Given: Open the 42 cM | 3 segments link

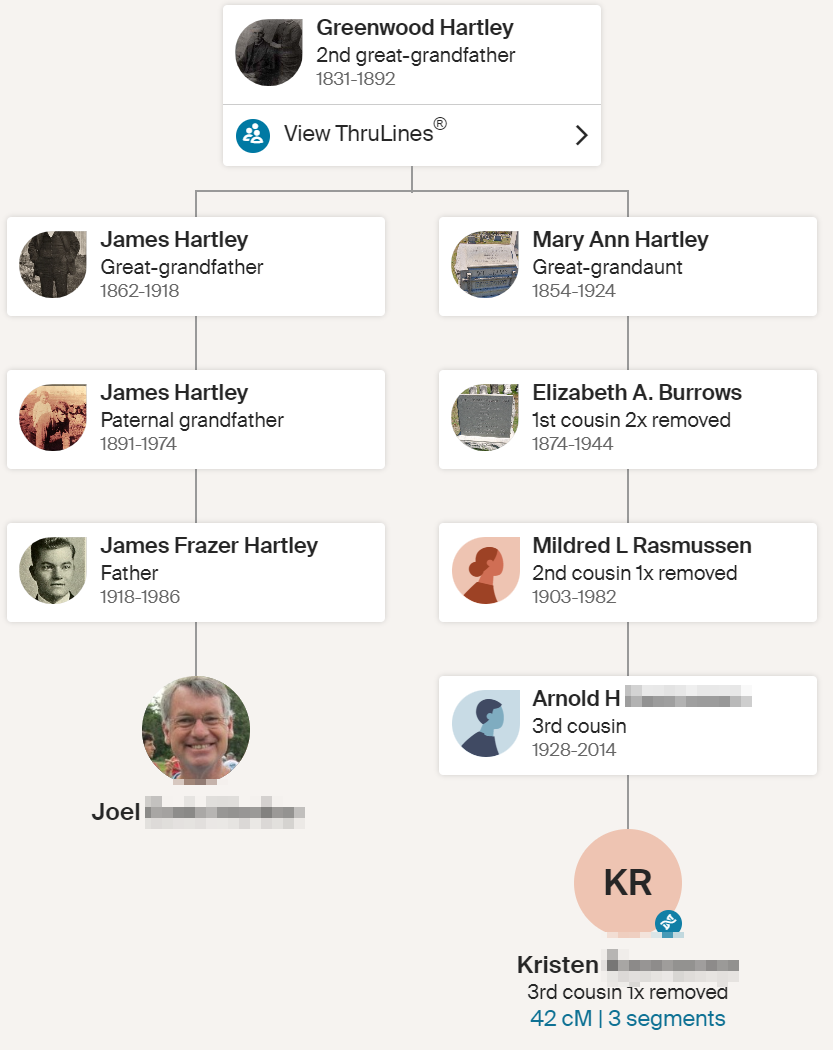Looking at the screenshot, I should pos(627,1019).
